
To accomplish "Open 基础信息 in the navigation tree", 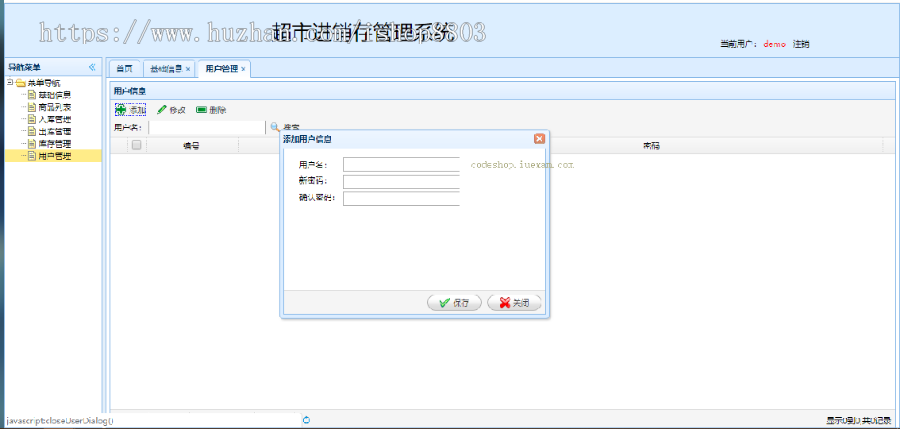I will pos(54,95).
